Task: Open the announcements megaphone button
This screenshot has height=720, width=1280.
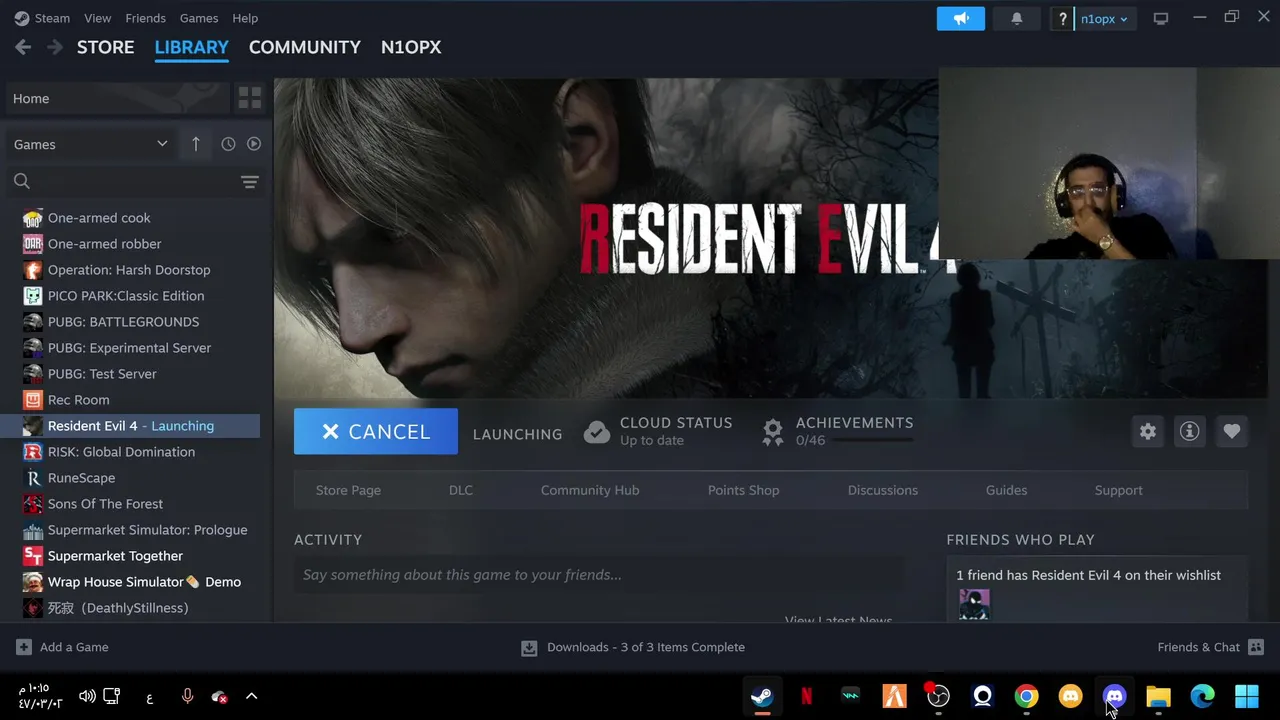Action: 961,18
